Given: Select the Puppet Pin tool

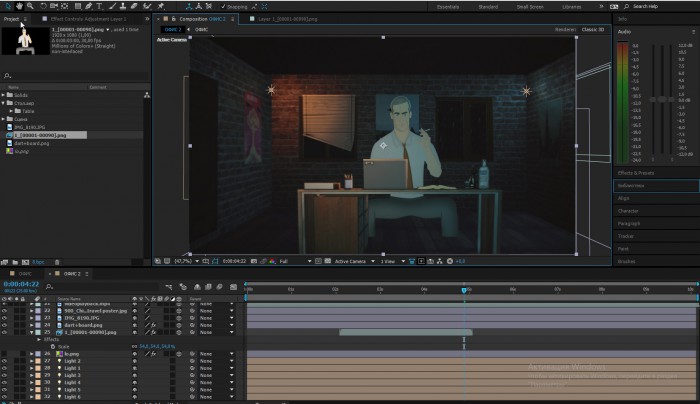Looking at the screenshot, I should click(161, 6).
